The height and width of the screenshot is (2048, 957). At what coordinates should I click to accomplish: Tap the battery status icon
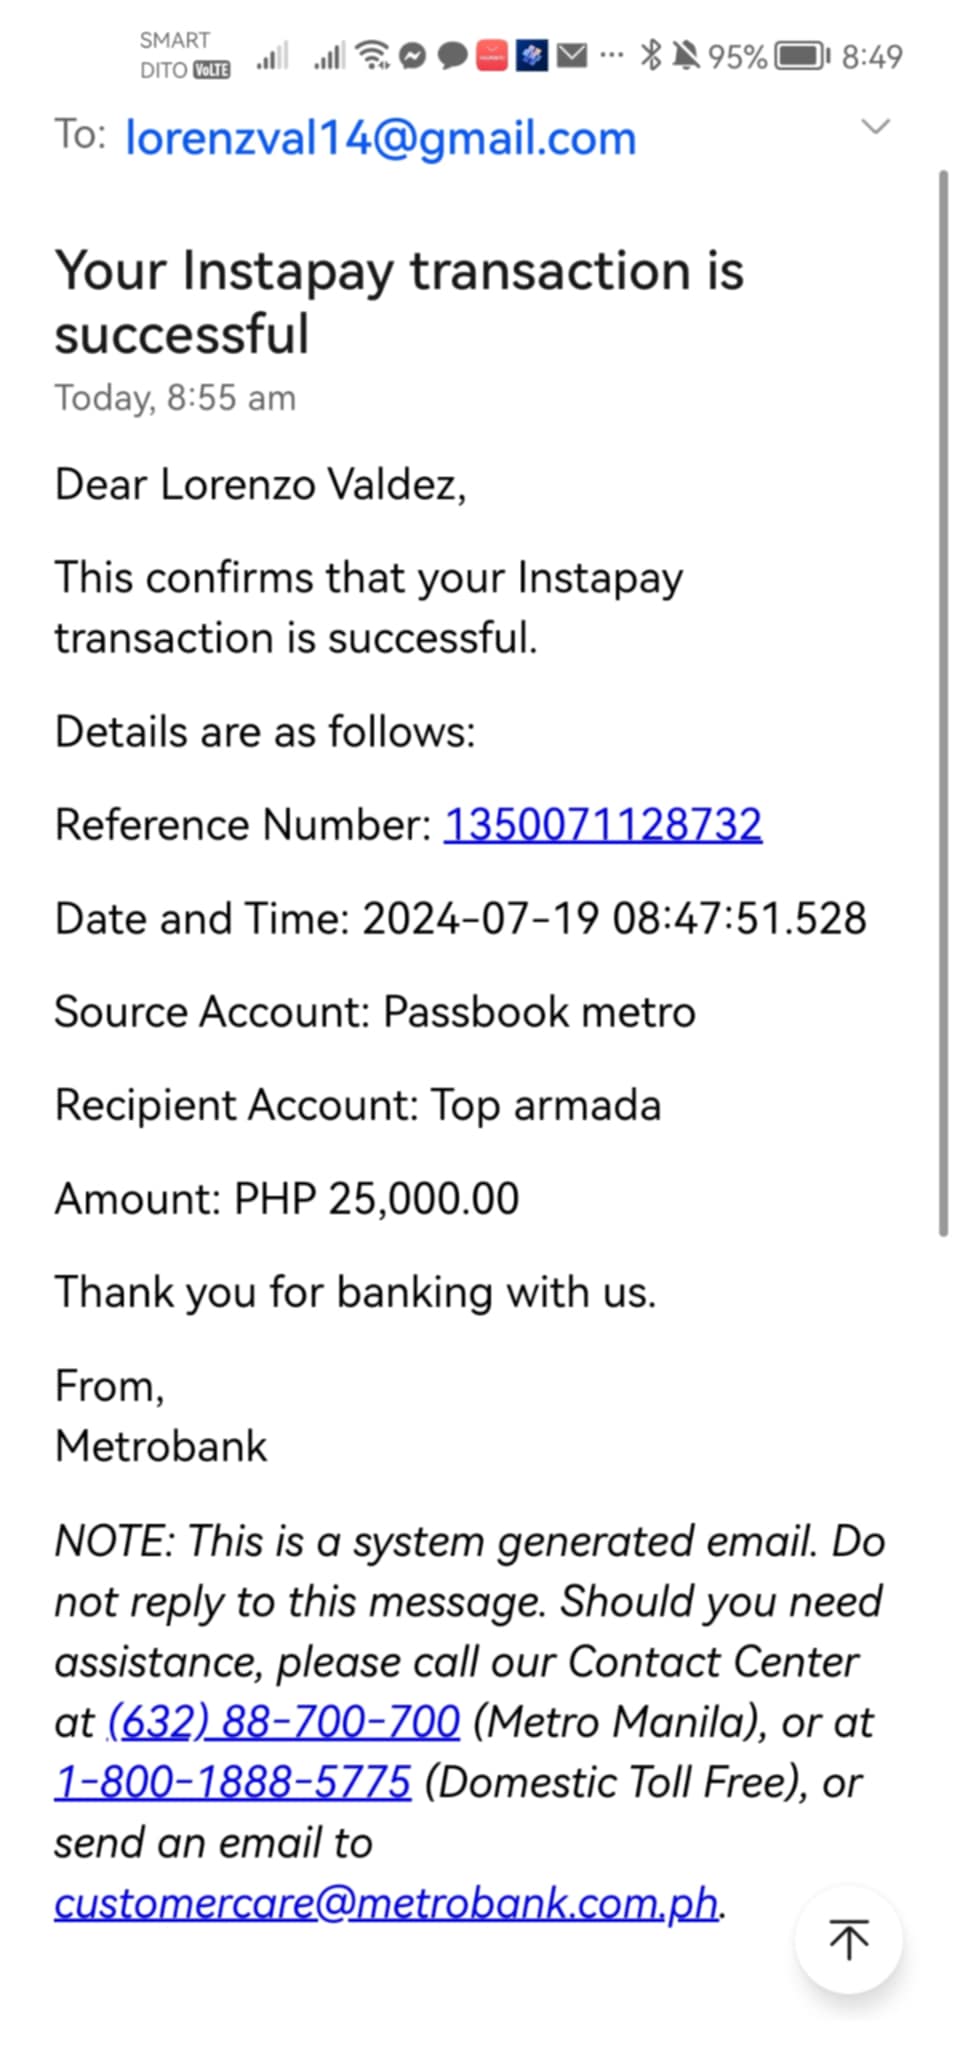[802, 56]
